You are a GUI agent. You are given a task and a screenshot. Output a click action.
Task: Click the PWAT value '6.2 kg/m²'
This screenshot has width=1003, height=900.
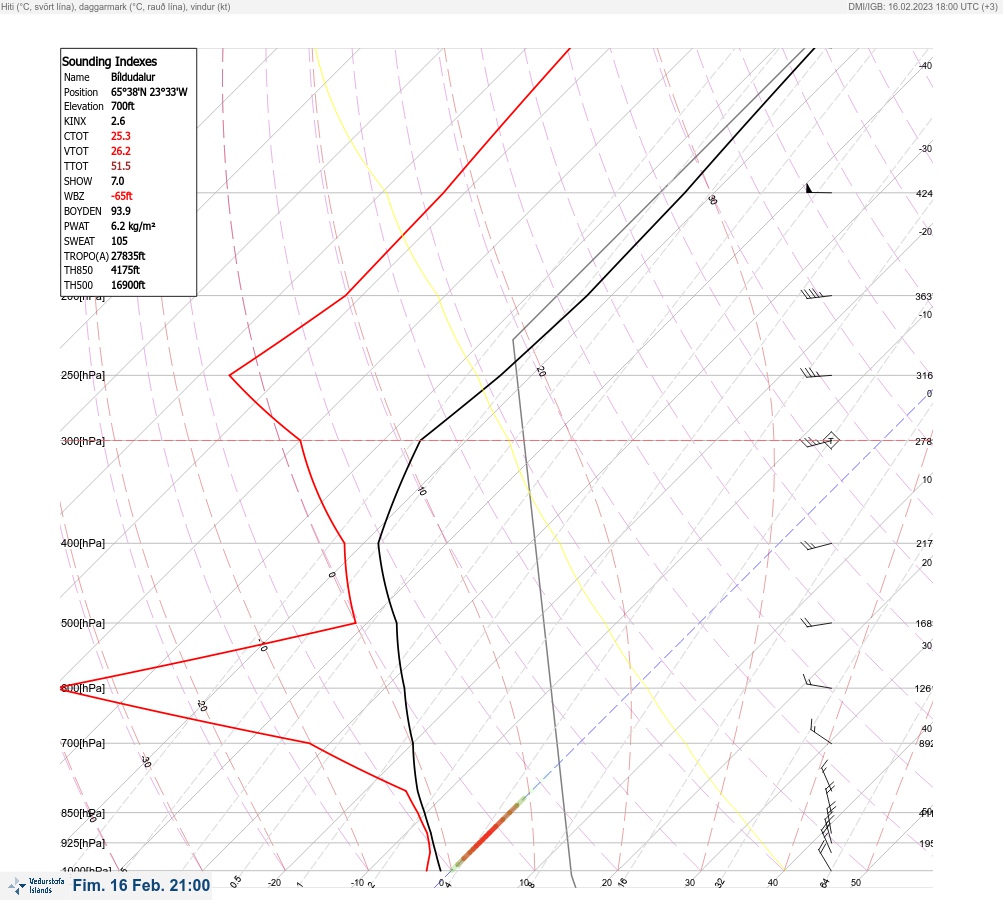click(x=133, y=226)
